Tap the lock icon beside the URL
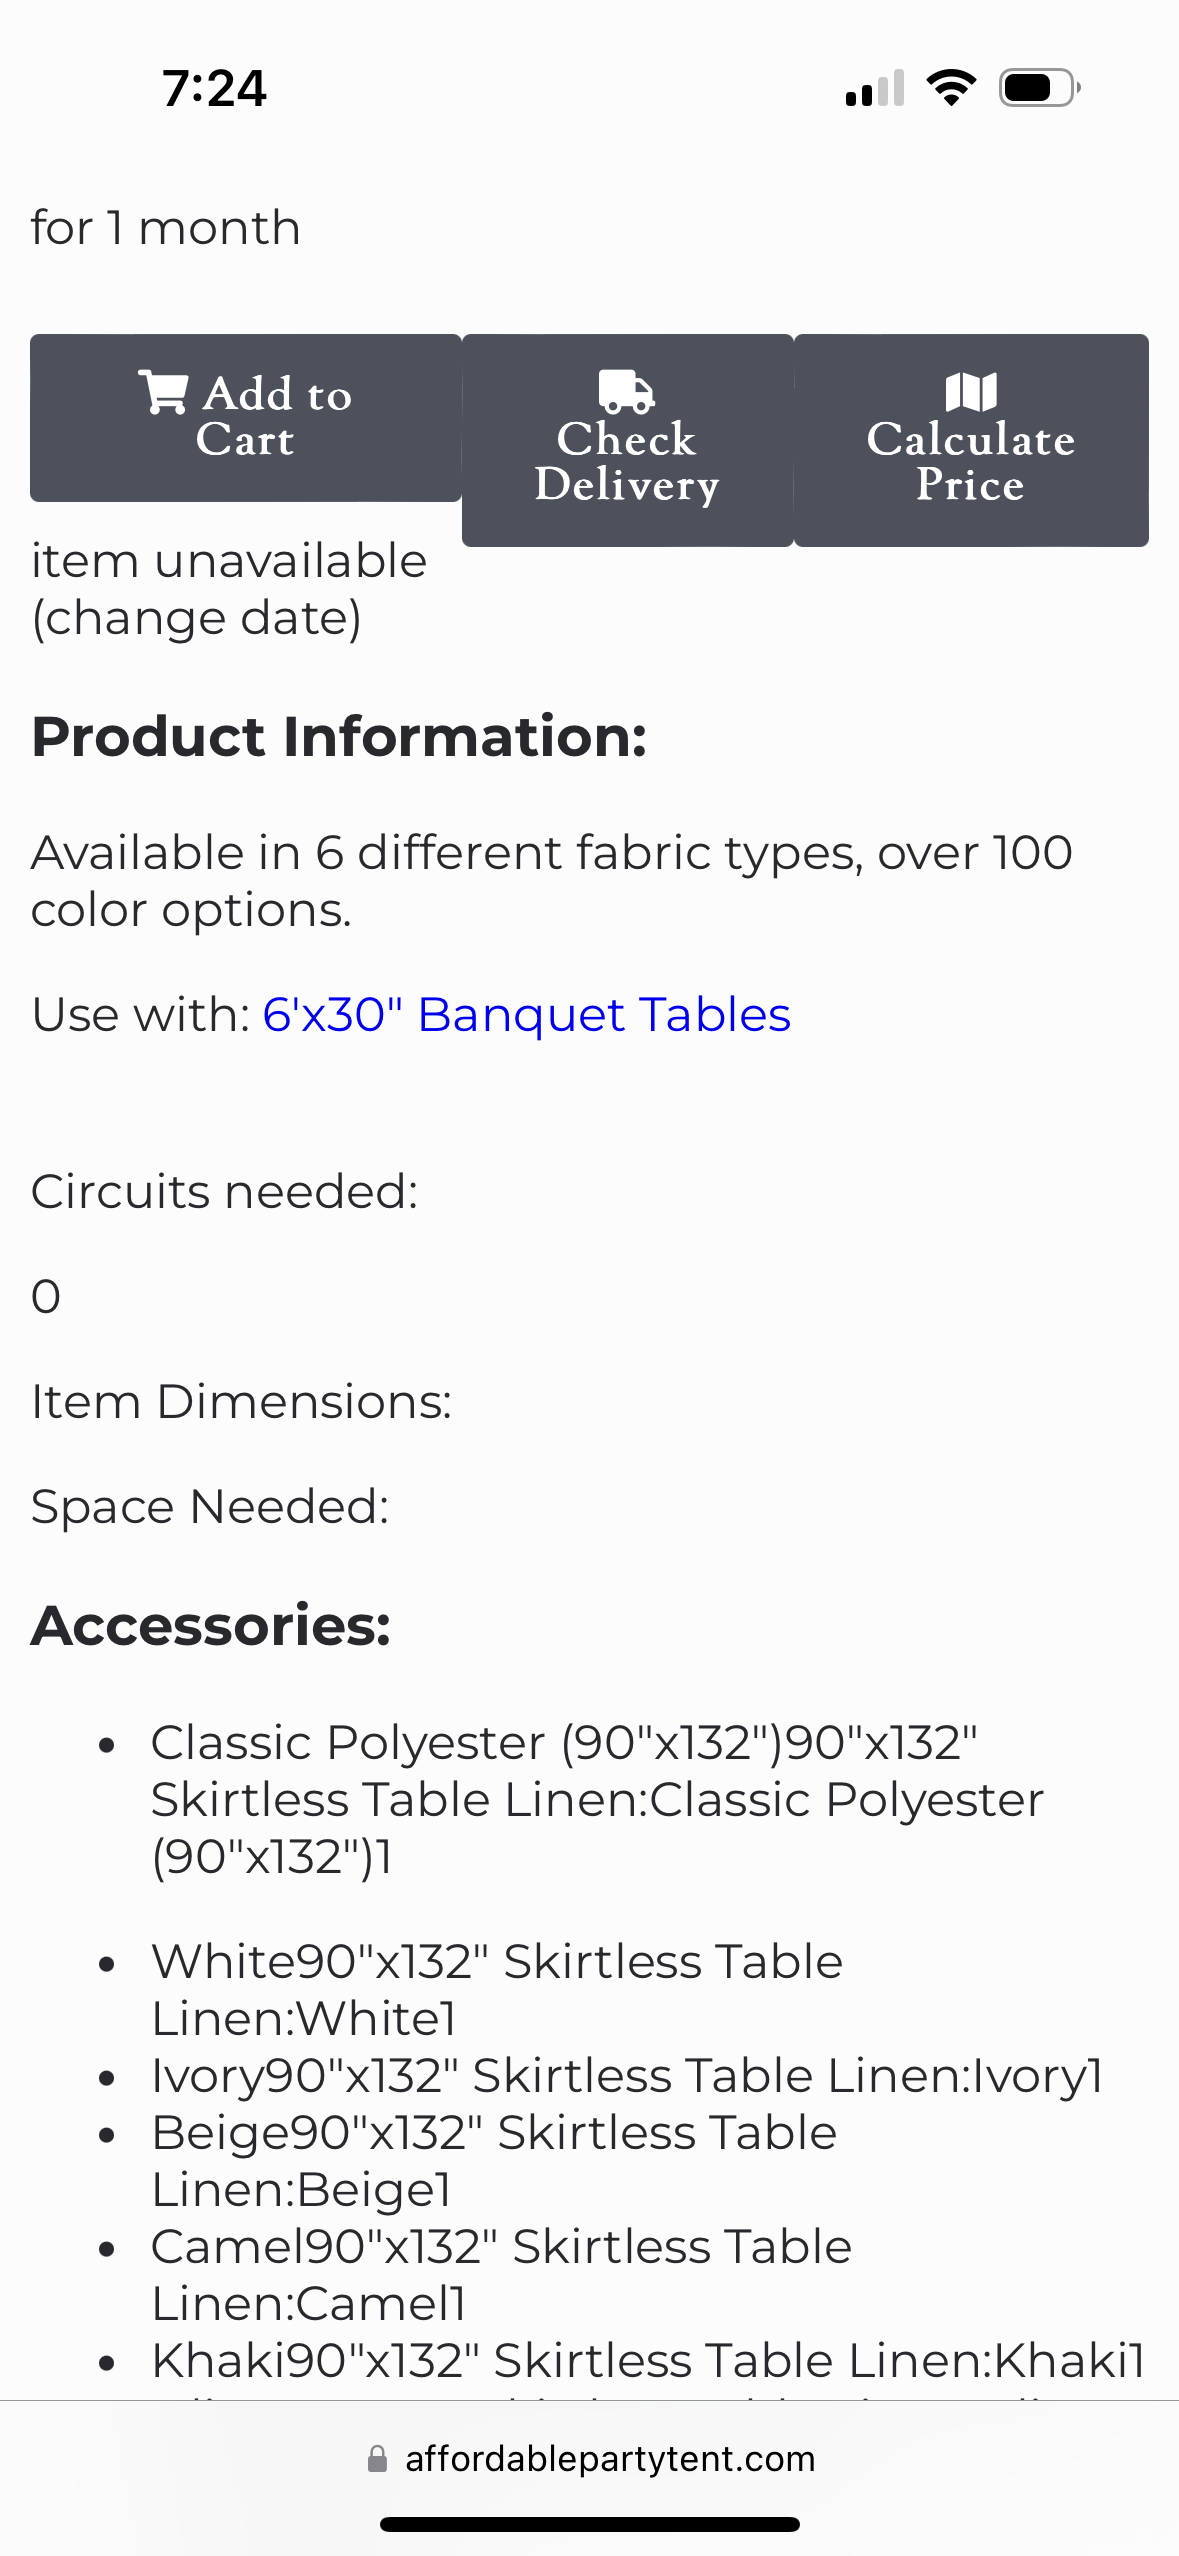1179x2556 pixels. (377, 2459)
